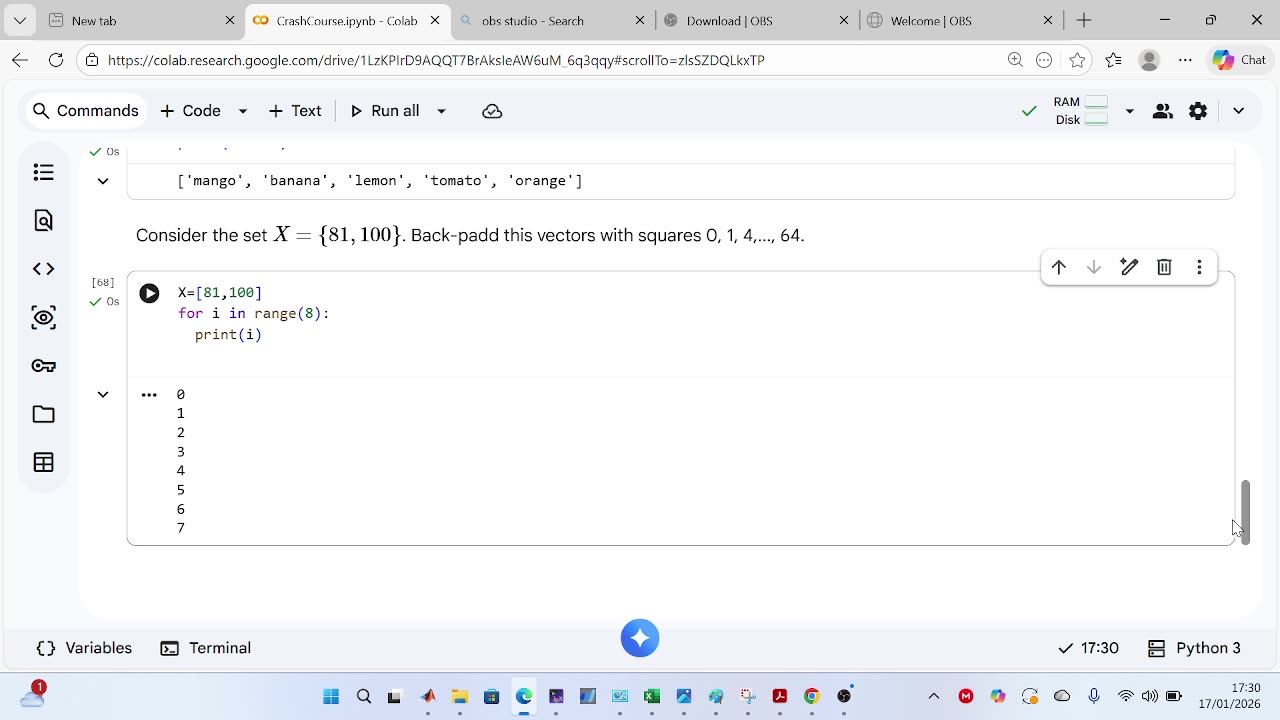Click the cloud save status icon
This screenshot has width=1280, height=720.
tap(492, 111)
